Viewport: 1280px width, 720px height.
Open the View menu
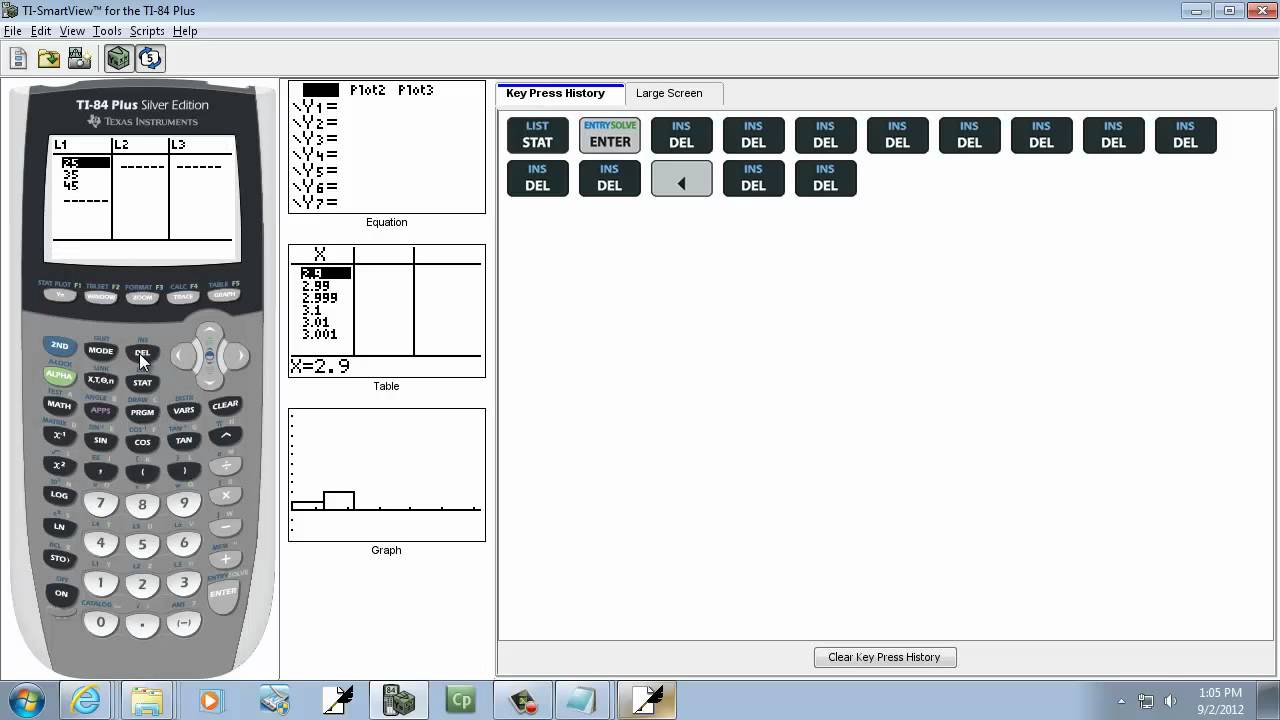click(72, 31)
